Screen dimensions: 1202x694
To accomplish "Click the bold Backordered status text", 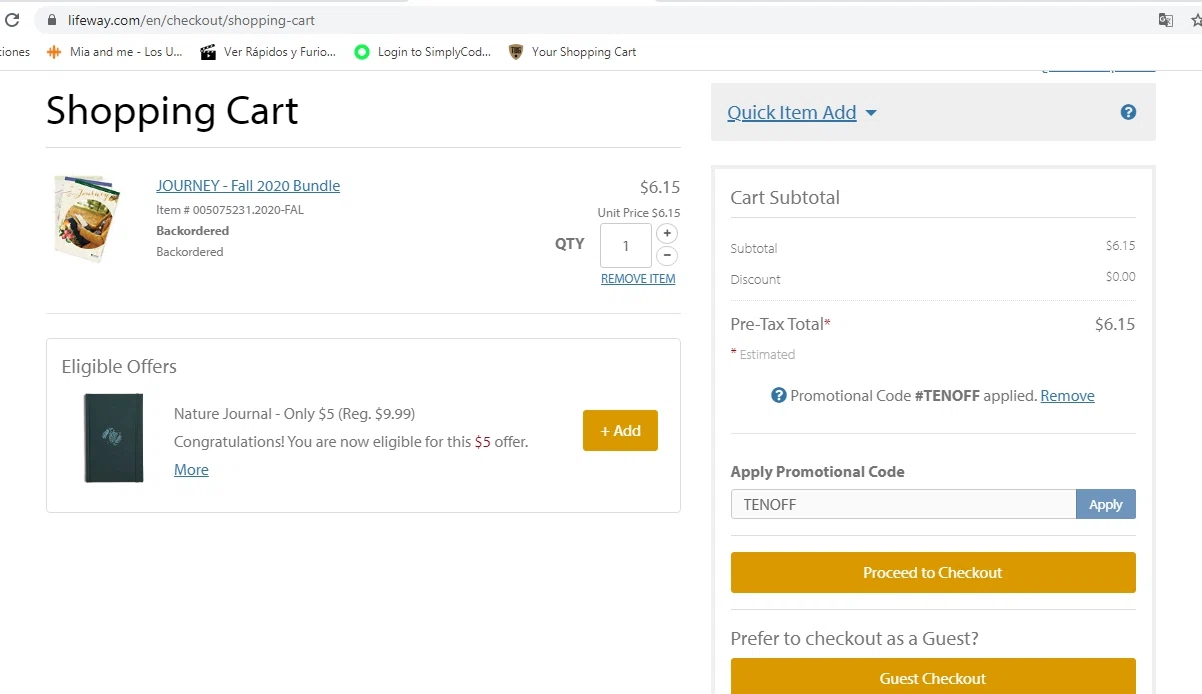I will pyautogui.click(x=193, y=231).
